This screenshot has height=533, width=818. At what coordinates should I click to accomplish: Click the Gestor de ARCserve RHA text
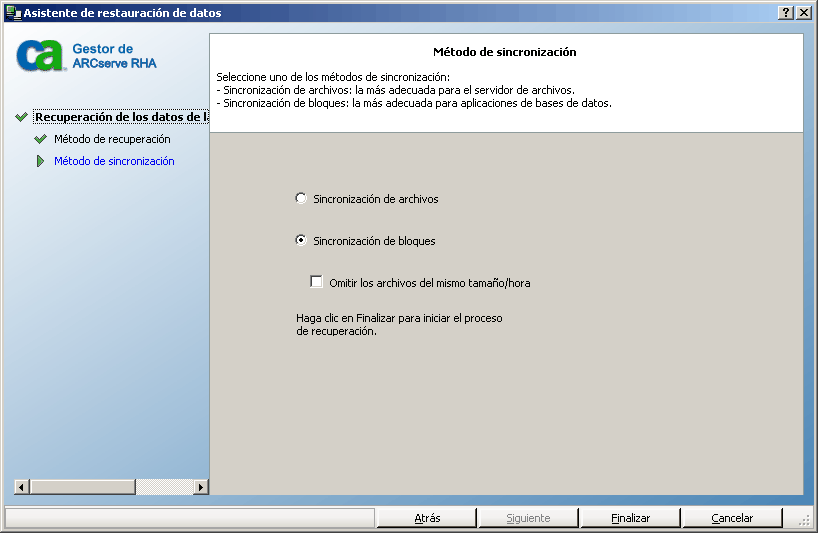114,56
